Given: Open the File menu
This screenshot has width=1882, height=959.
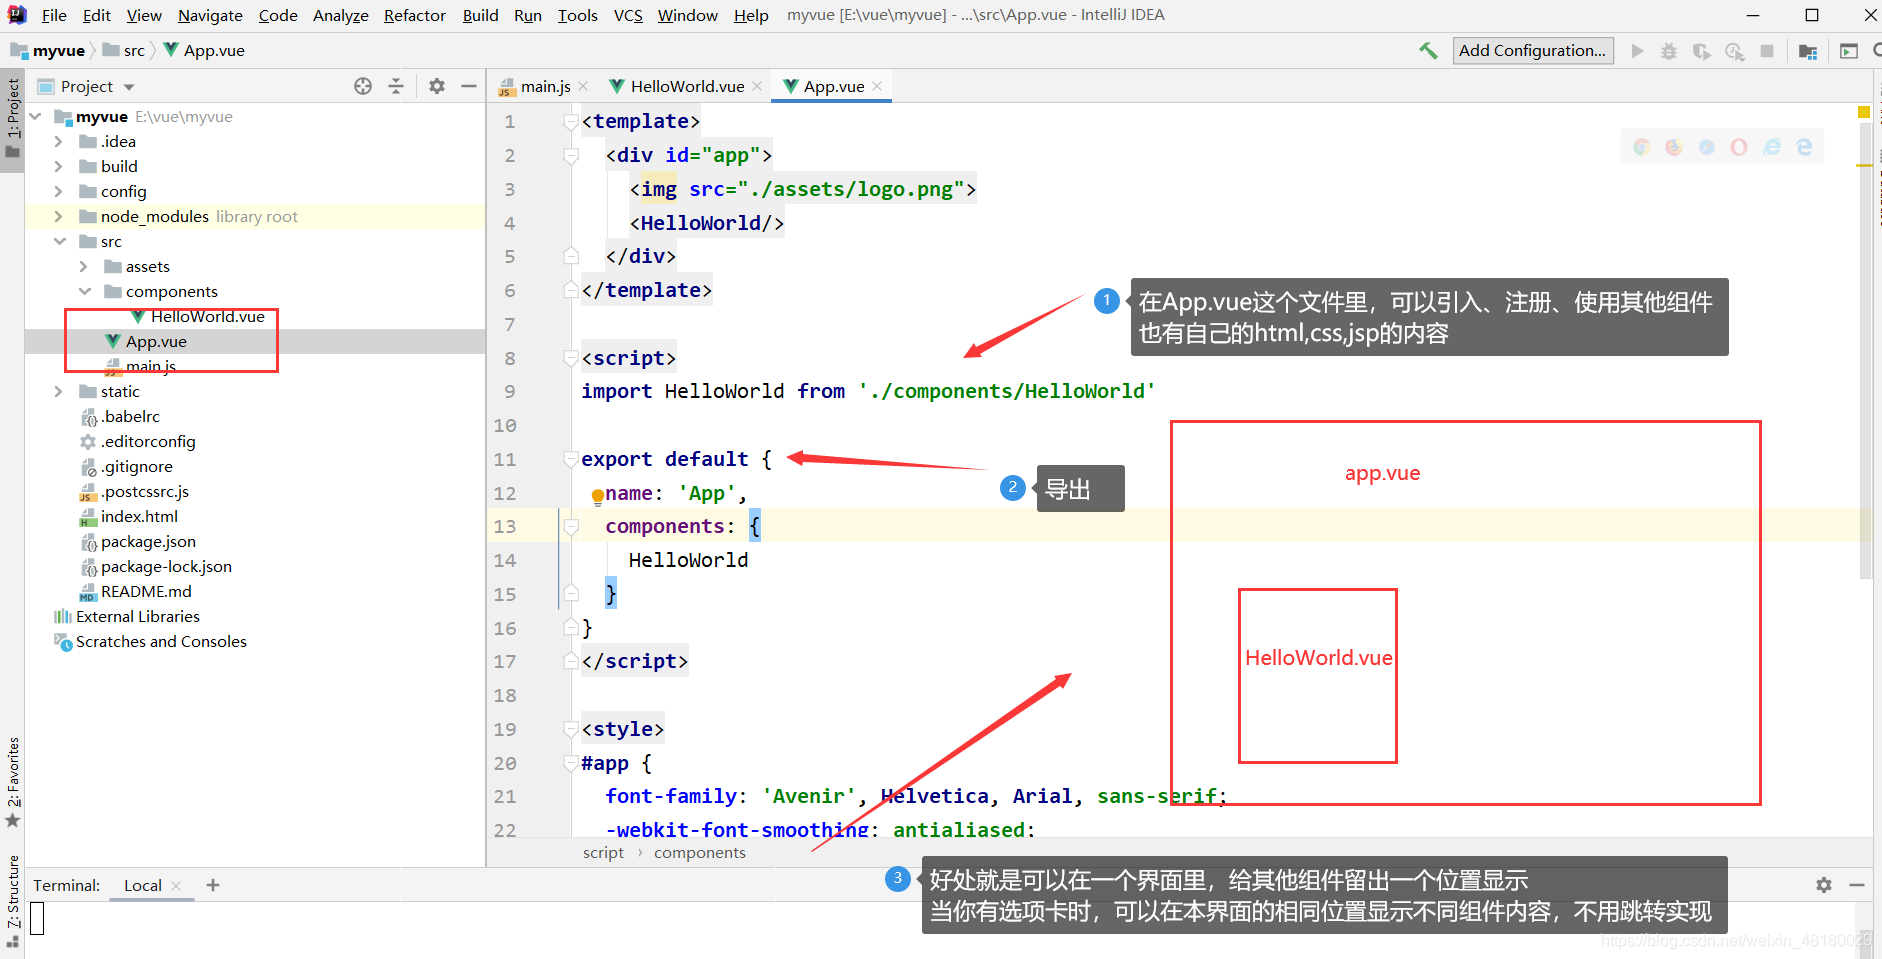Looking at the screenshot, I should tap(54, 15).
